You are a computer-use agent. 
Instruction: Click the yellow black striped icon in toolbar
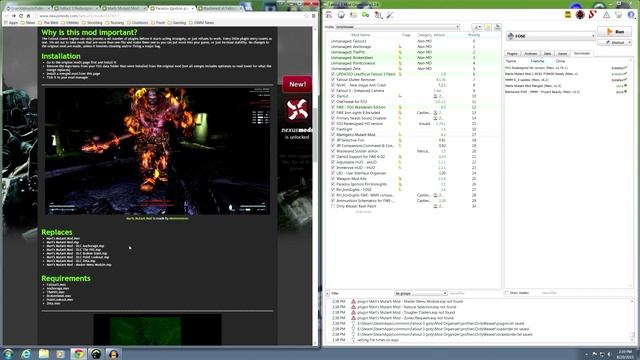568,15
